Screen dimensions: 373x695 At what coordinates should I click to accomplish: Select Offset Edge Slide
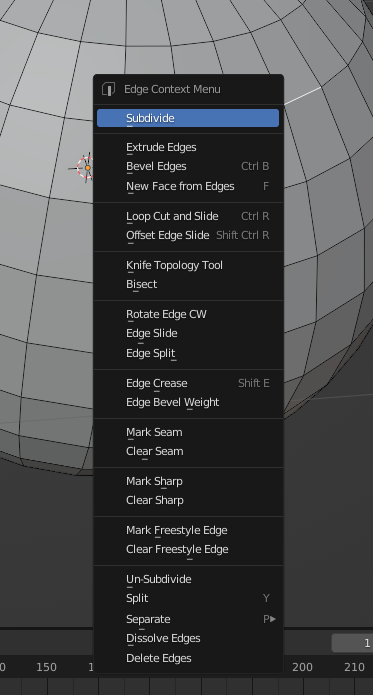click(x=188, y=235)
